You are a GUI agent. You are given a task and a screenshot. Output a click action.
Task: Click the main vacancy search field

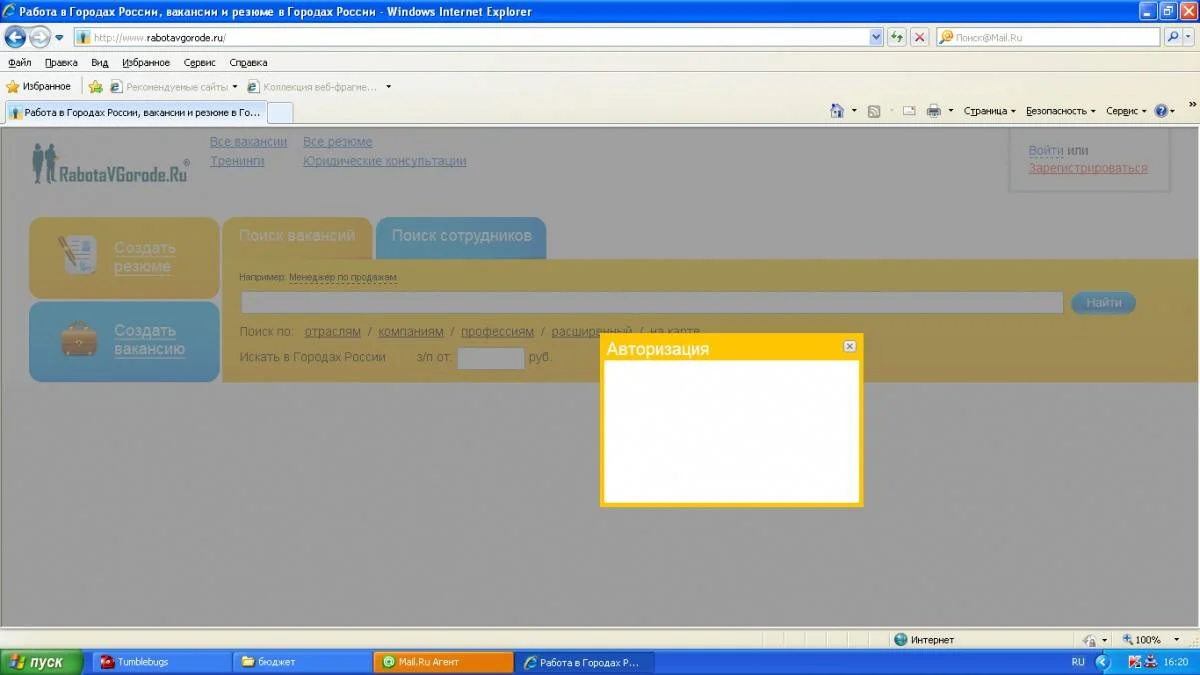(x=651, y=302)
